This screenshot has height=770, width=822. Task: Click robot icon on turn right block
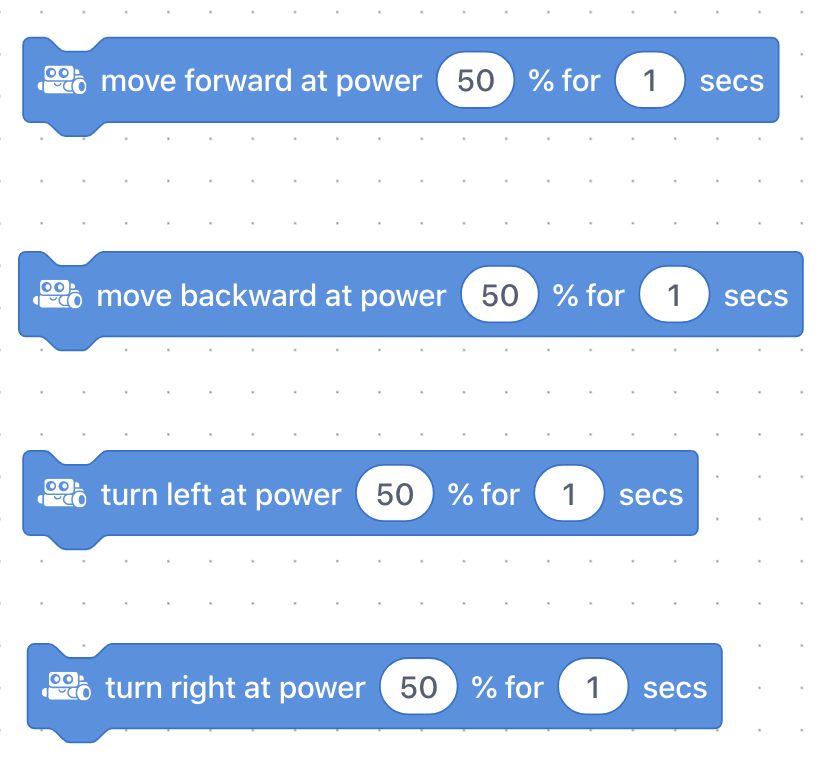(x=67, y=686)
